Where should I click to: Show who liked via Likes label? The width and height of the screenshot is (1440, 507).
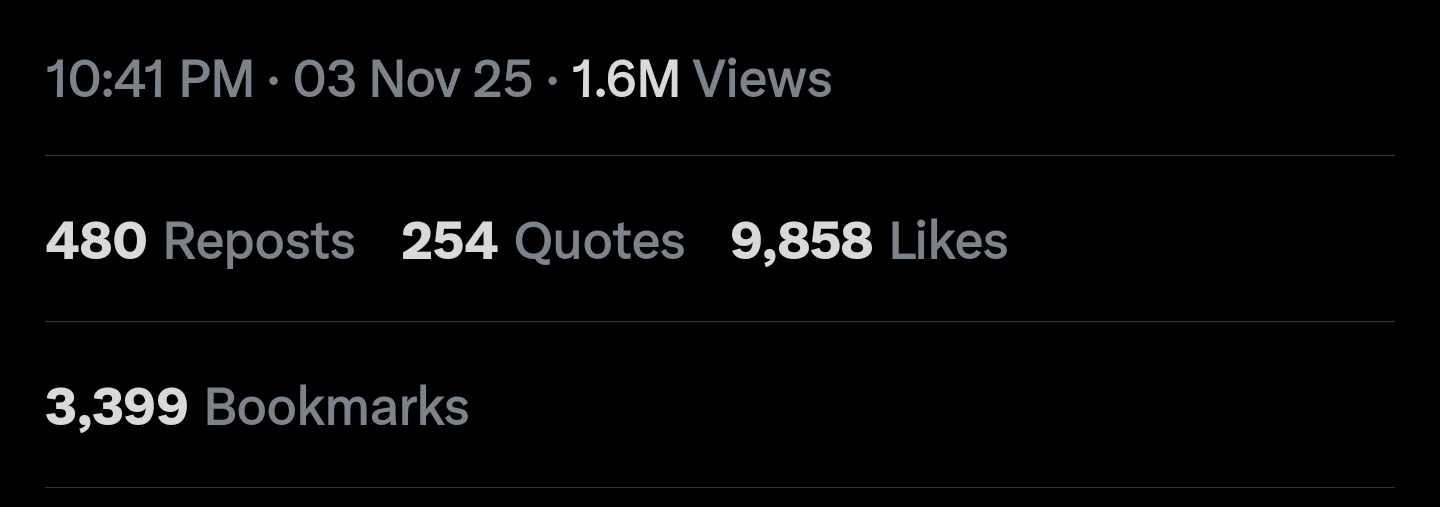[948, 242]
